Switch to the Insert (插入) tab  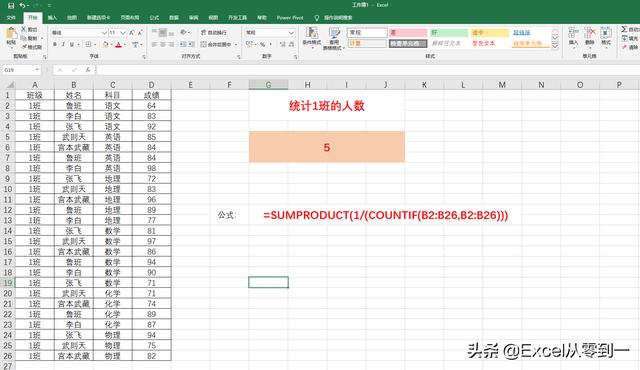click(x=52, y=18)
